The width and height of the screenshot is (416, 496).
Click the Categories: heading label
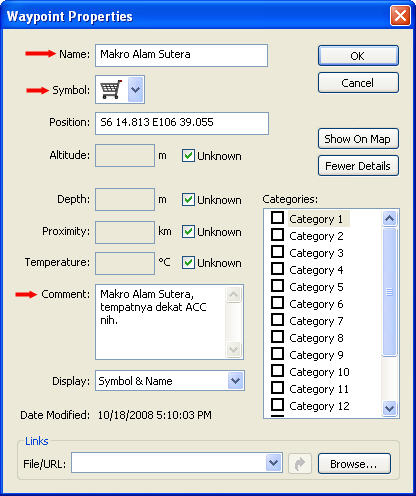(290, 199)
